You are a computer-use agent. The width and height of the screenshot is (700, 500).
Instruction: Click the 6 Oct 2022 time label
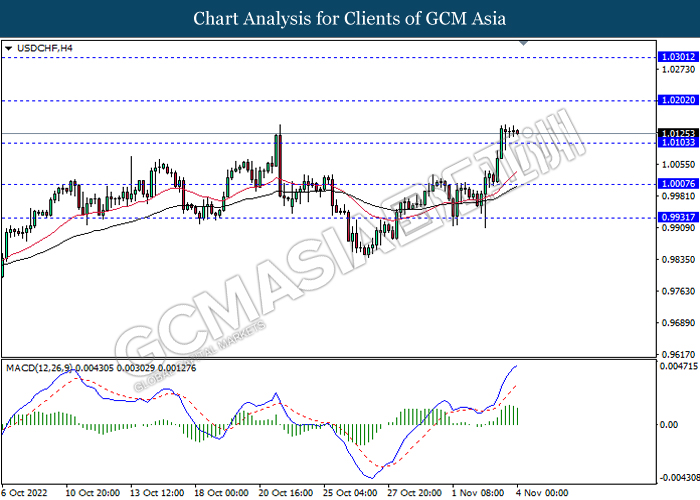pyautogui.click(x=24, y=493)
